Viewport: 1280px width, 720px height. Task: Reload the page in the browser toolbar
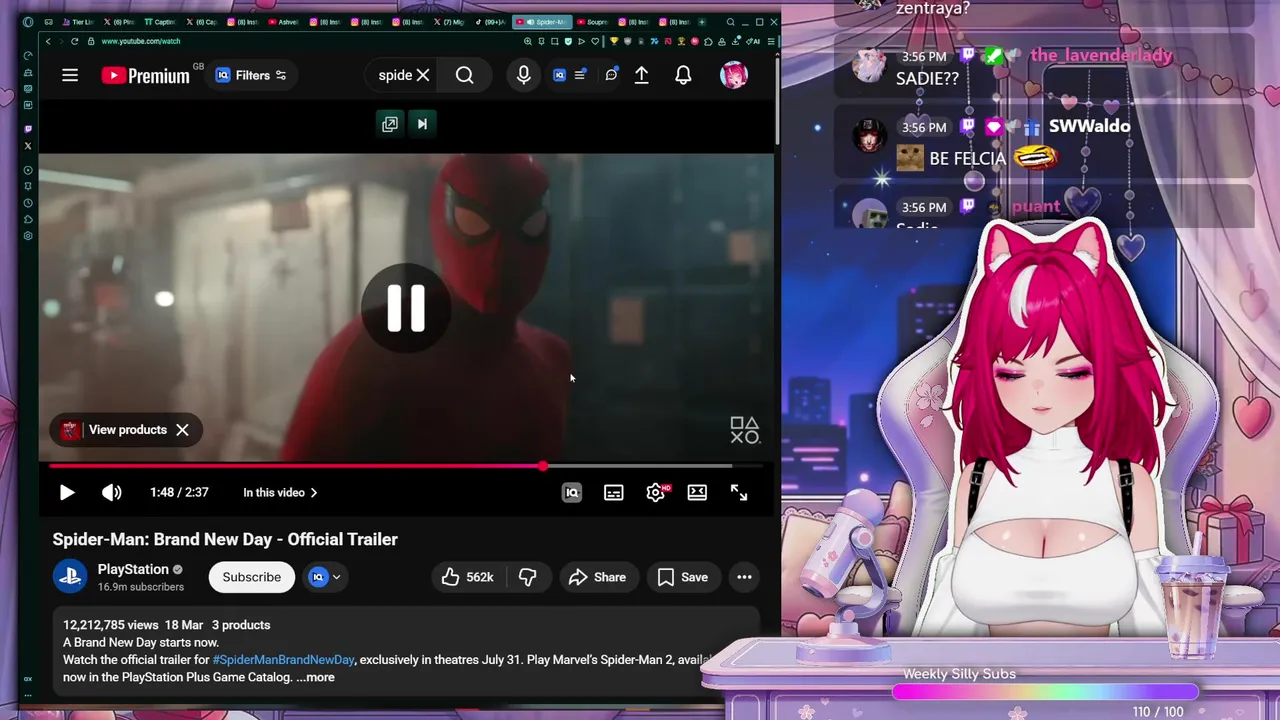pos(74,41)
